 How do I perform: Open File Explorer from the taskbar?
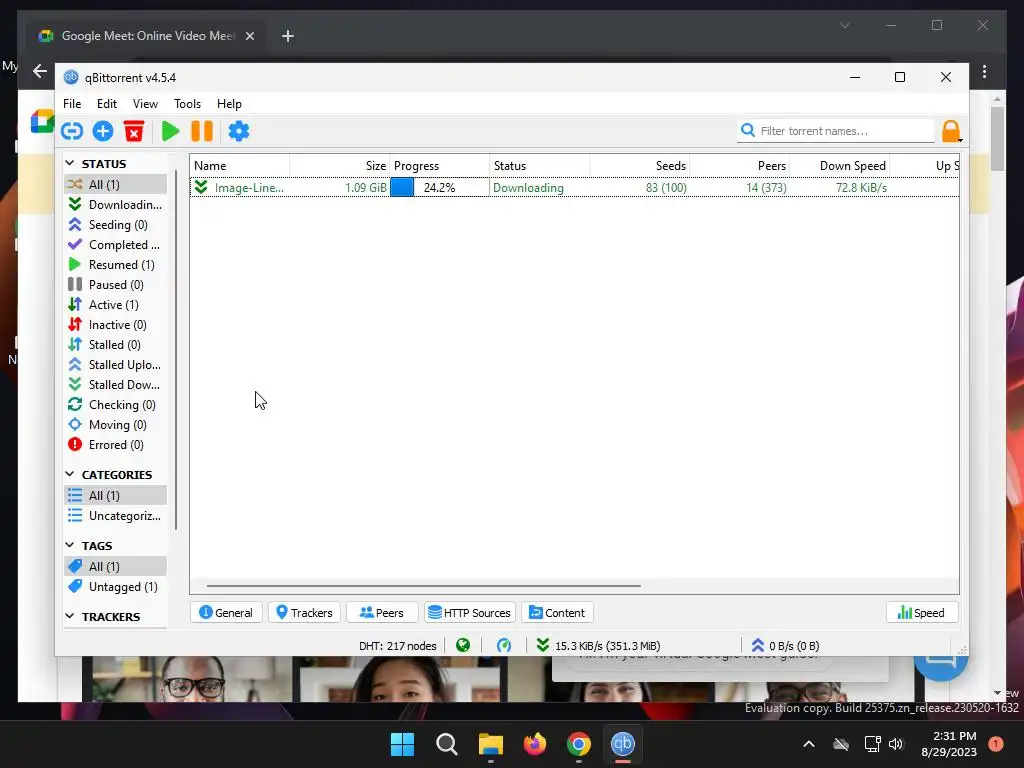[490, 744]
